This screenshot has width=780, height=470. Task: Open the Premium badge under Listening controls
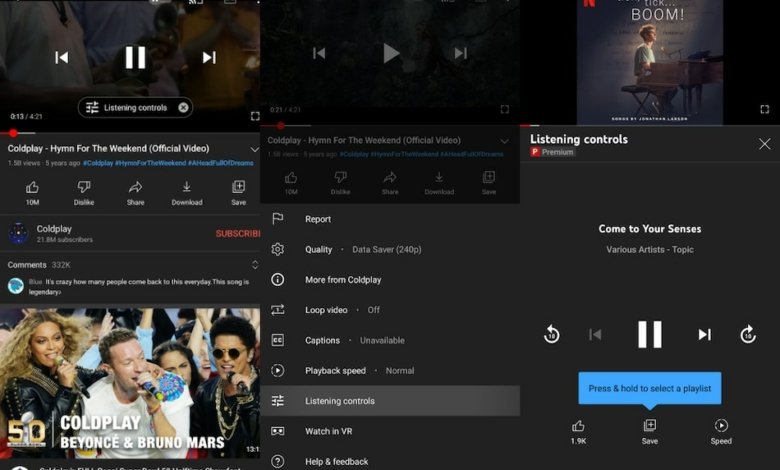point(552,152)
